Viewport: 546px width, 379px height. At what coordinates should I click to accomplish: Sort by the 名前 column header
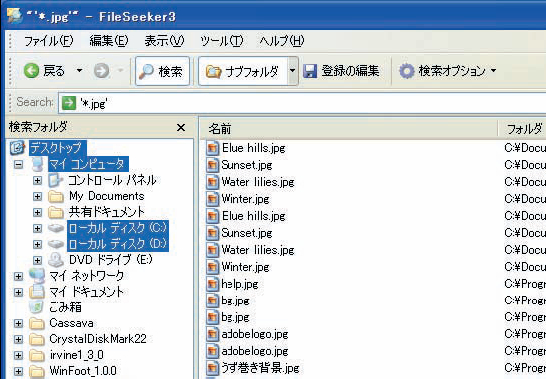(349, 129)
